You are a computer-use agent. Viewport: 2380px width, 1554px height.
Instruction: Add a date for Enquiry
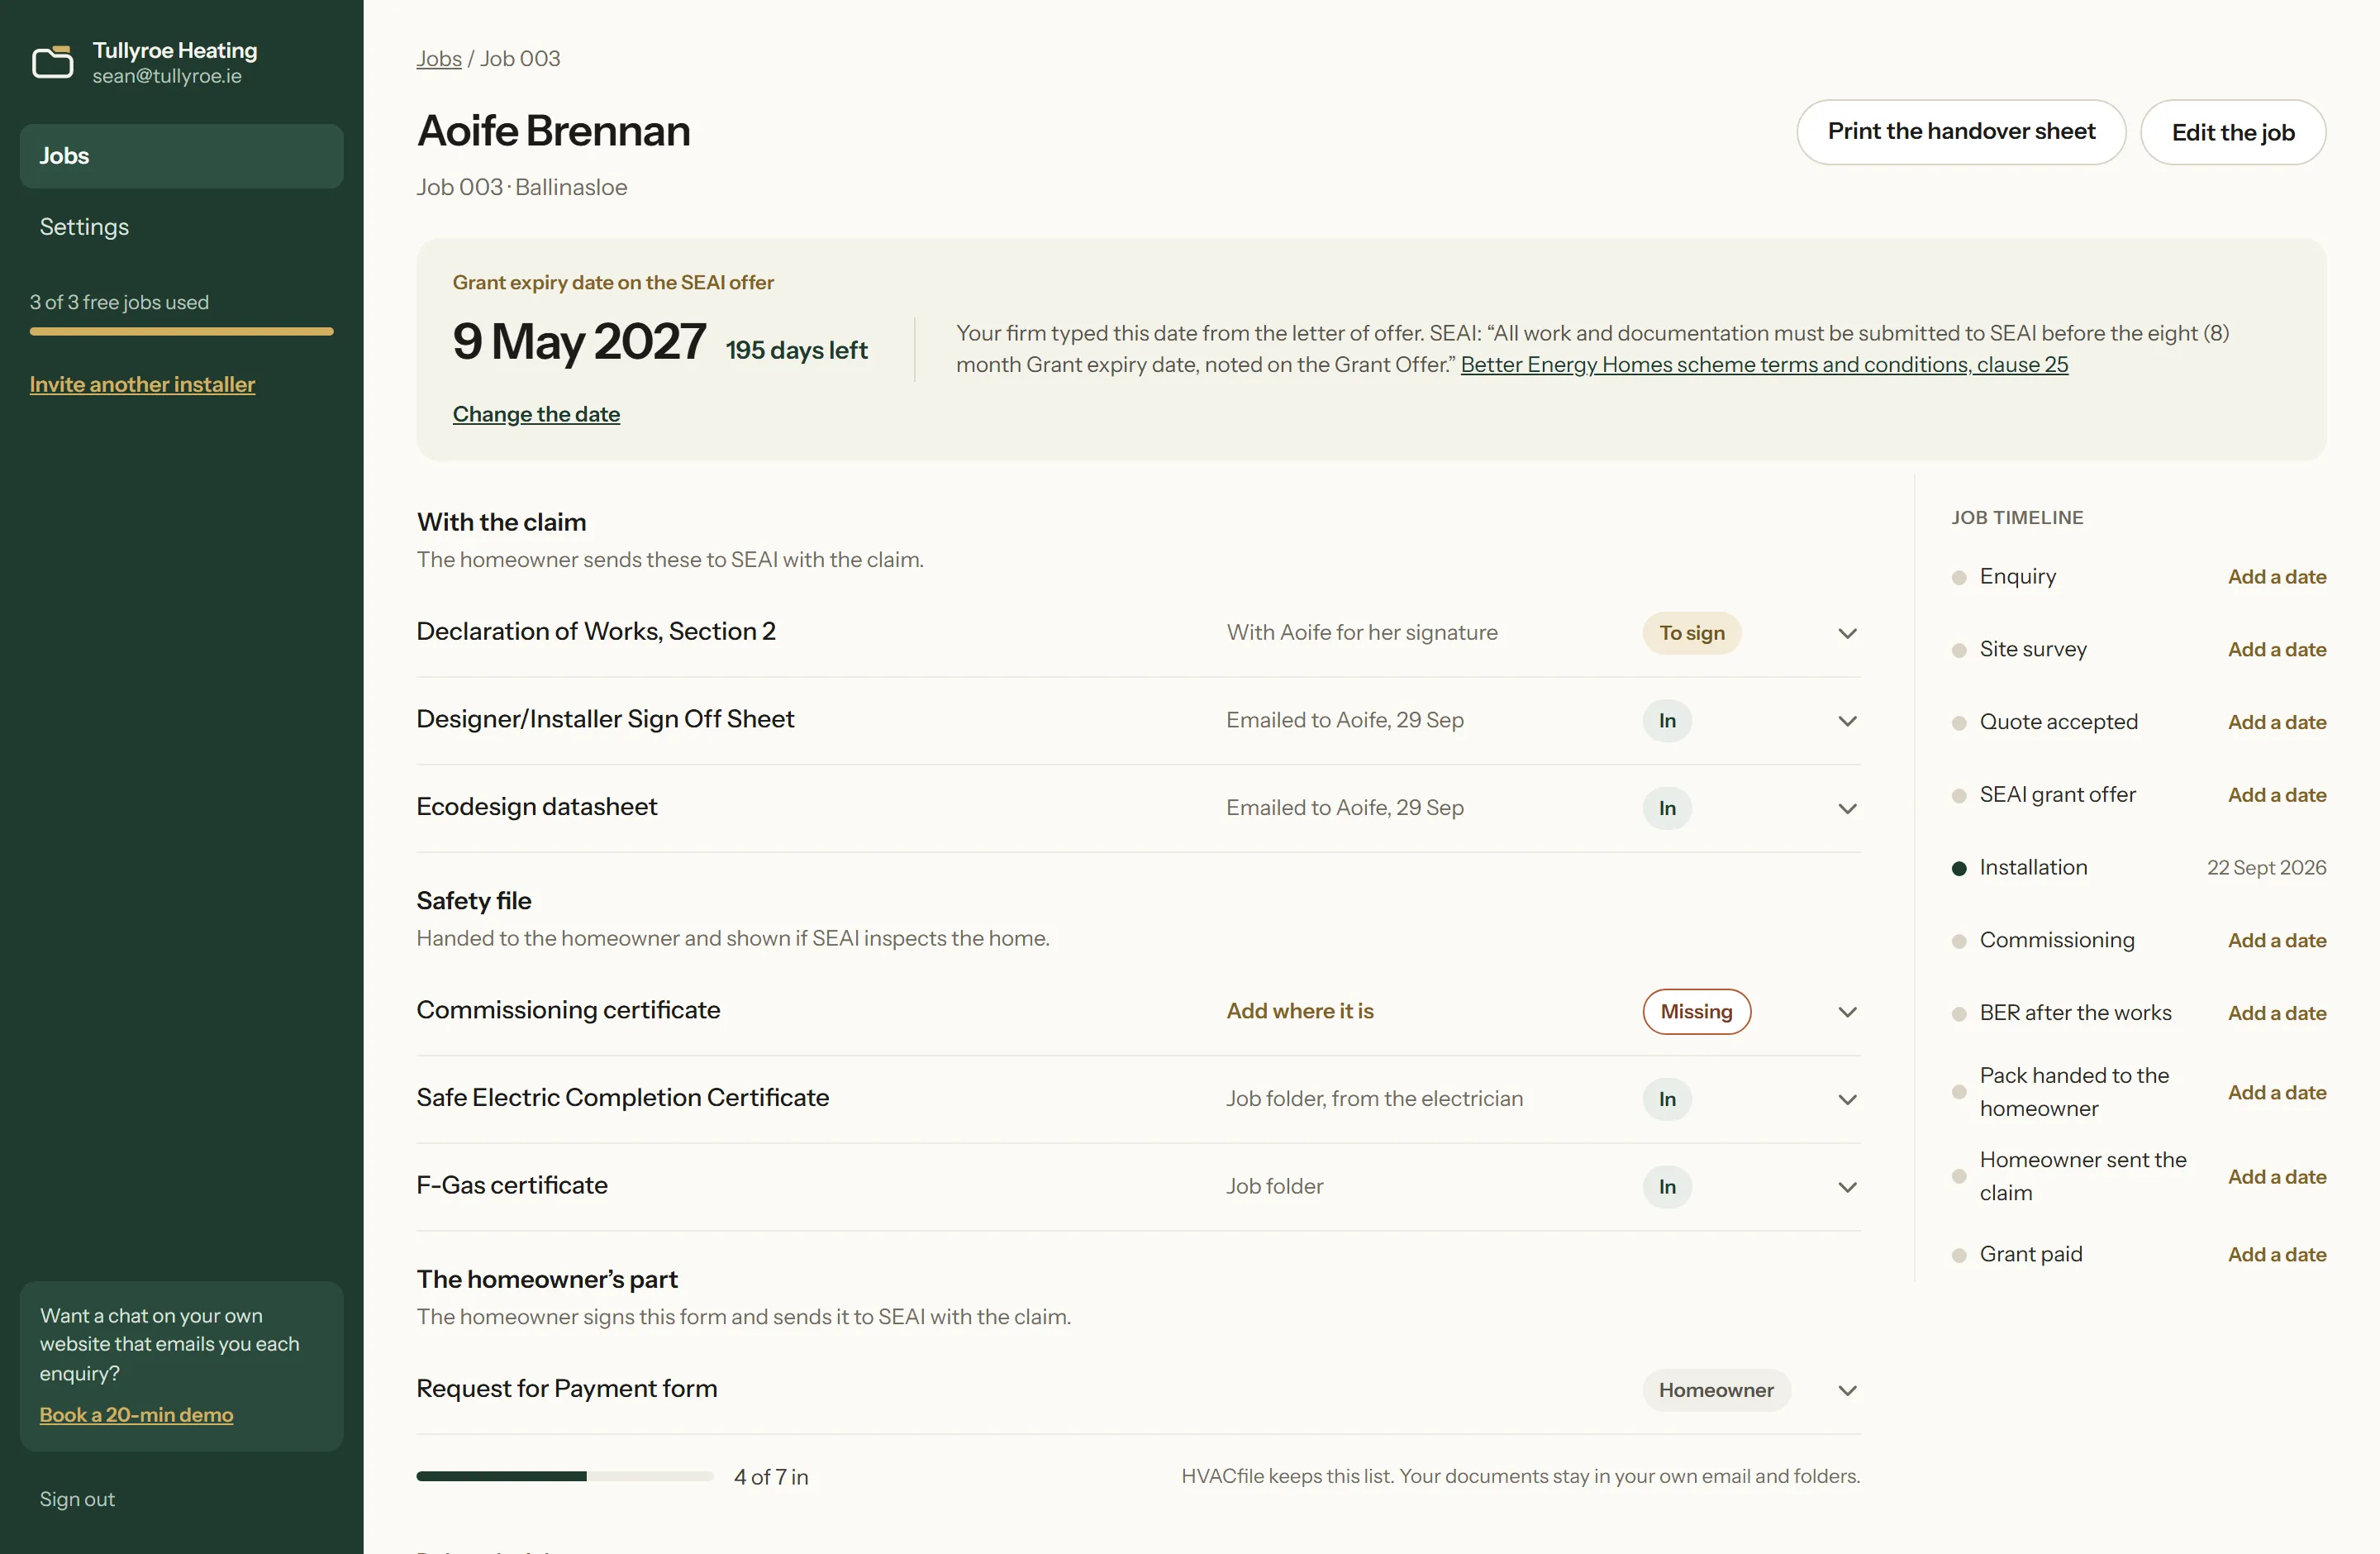click(x=2276, y=577)
